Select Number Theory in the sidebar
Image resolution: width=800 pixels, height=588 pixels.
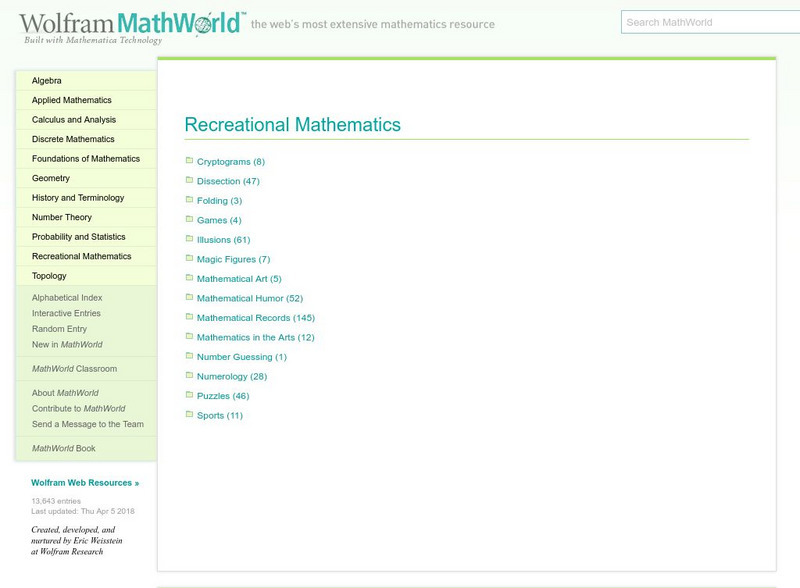[x=86, y=217]
